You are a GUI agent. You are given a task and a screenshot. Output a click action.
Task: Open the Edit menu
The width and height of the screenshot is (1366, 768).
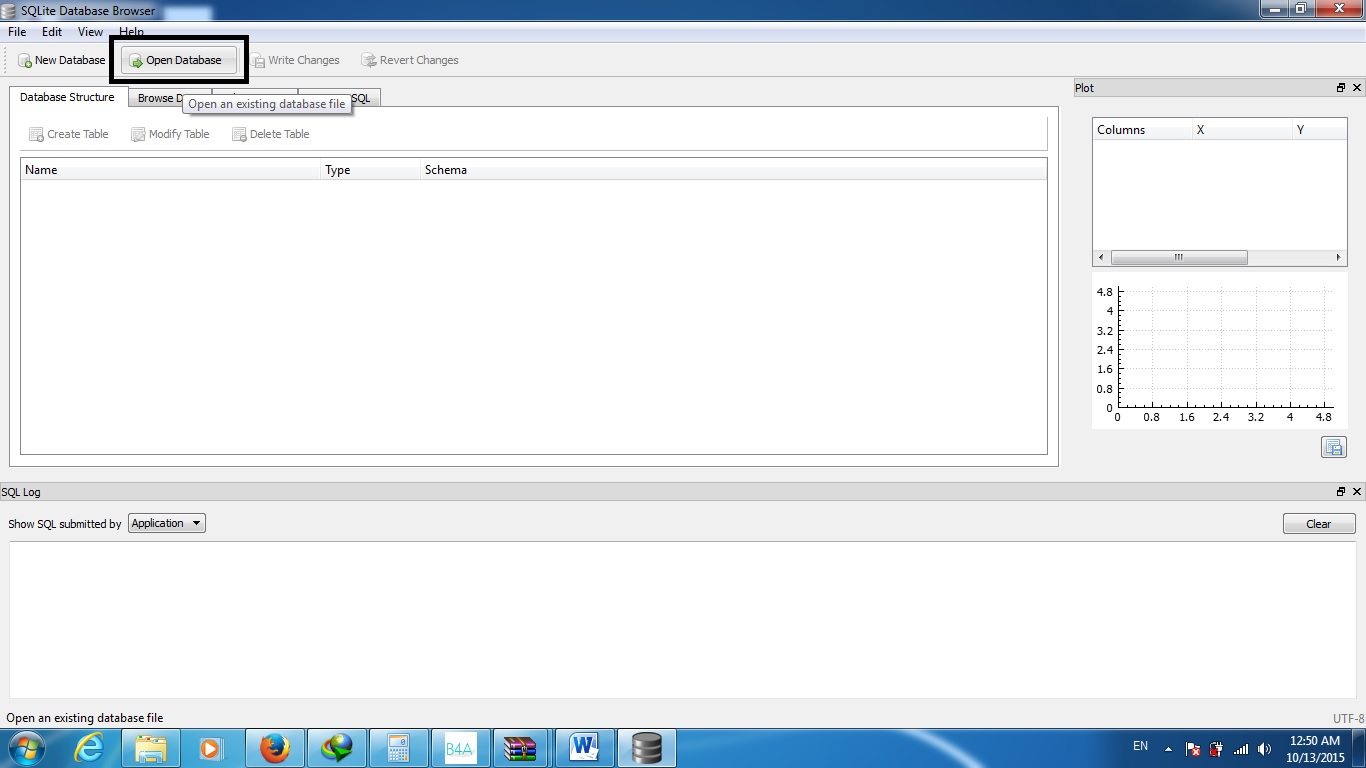[52, 32]
